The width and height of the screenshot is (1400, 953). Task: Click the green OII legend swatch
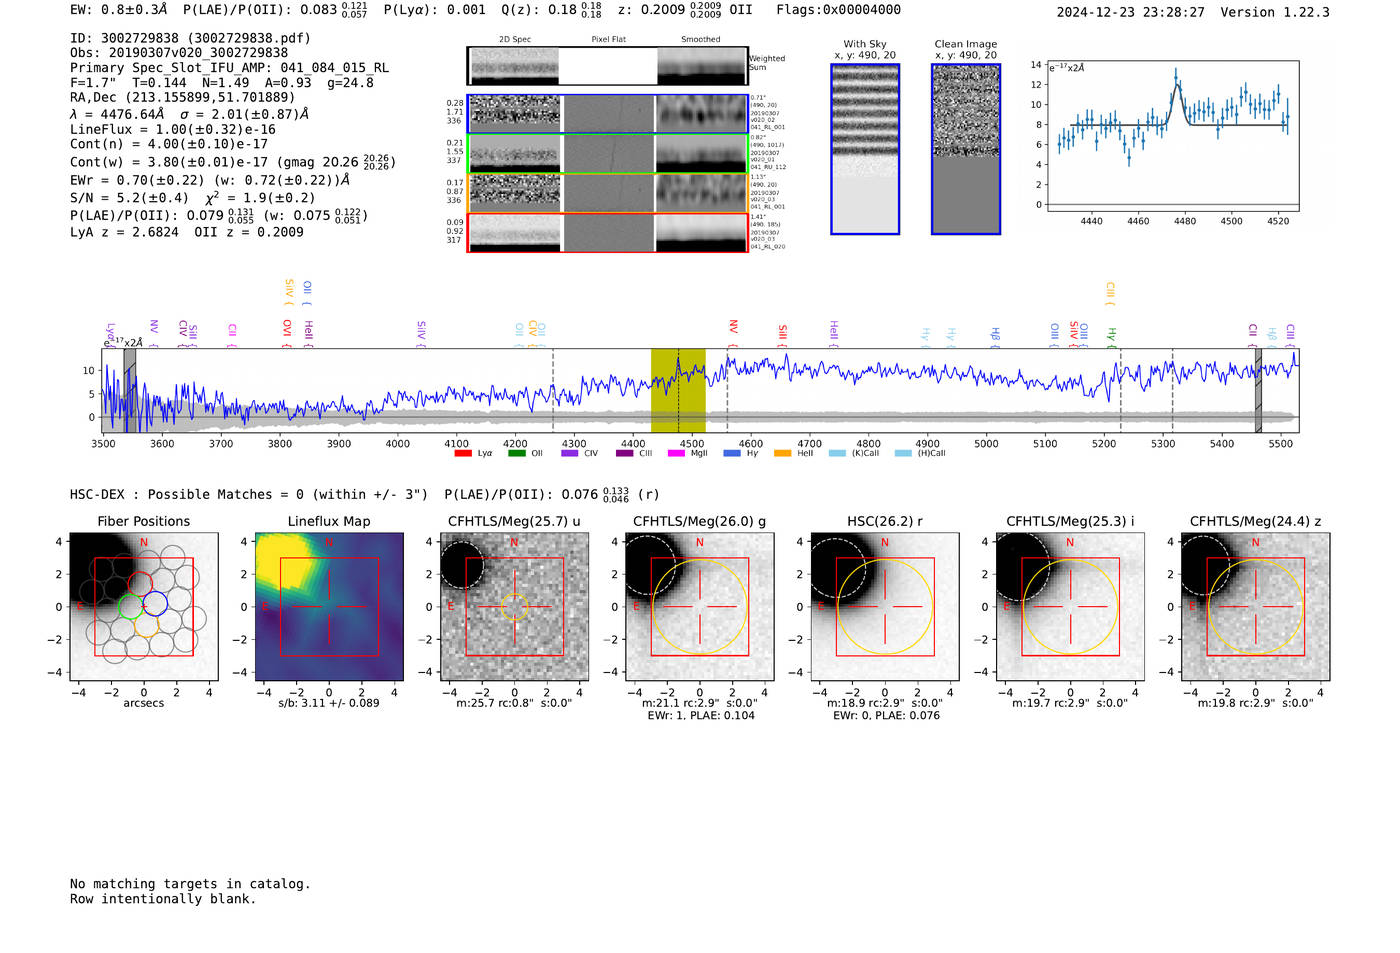click(x=516, y=454)
